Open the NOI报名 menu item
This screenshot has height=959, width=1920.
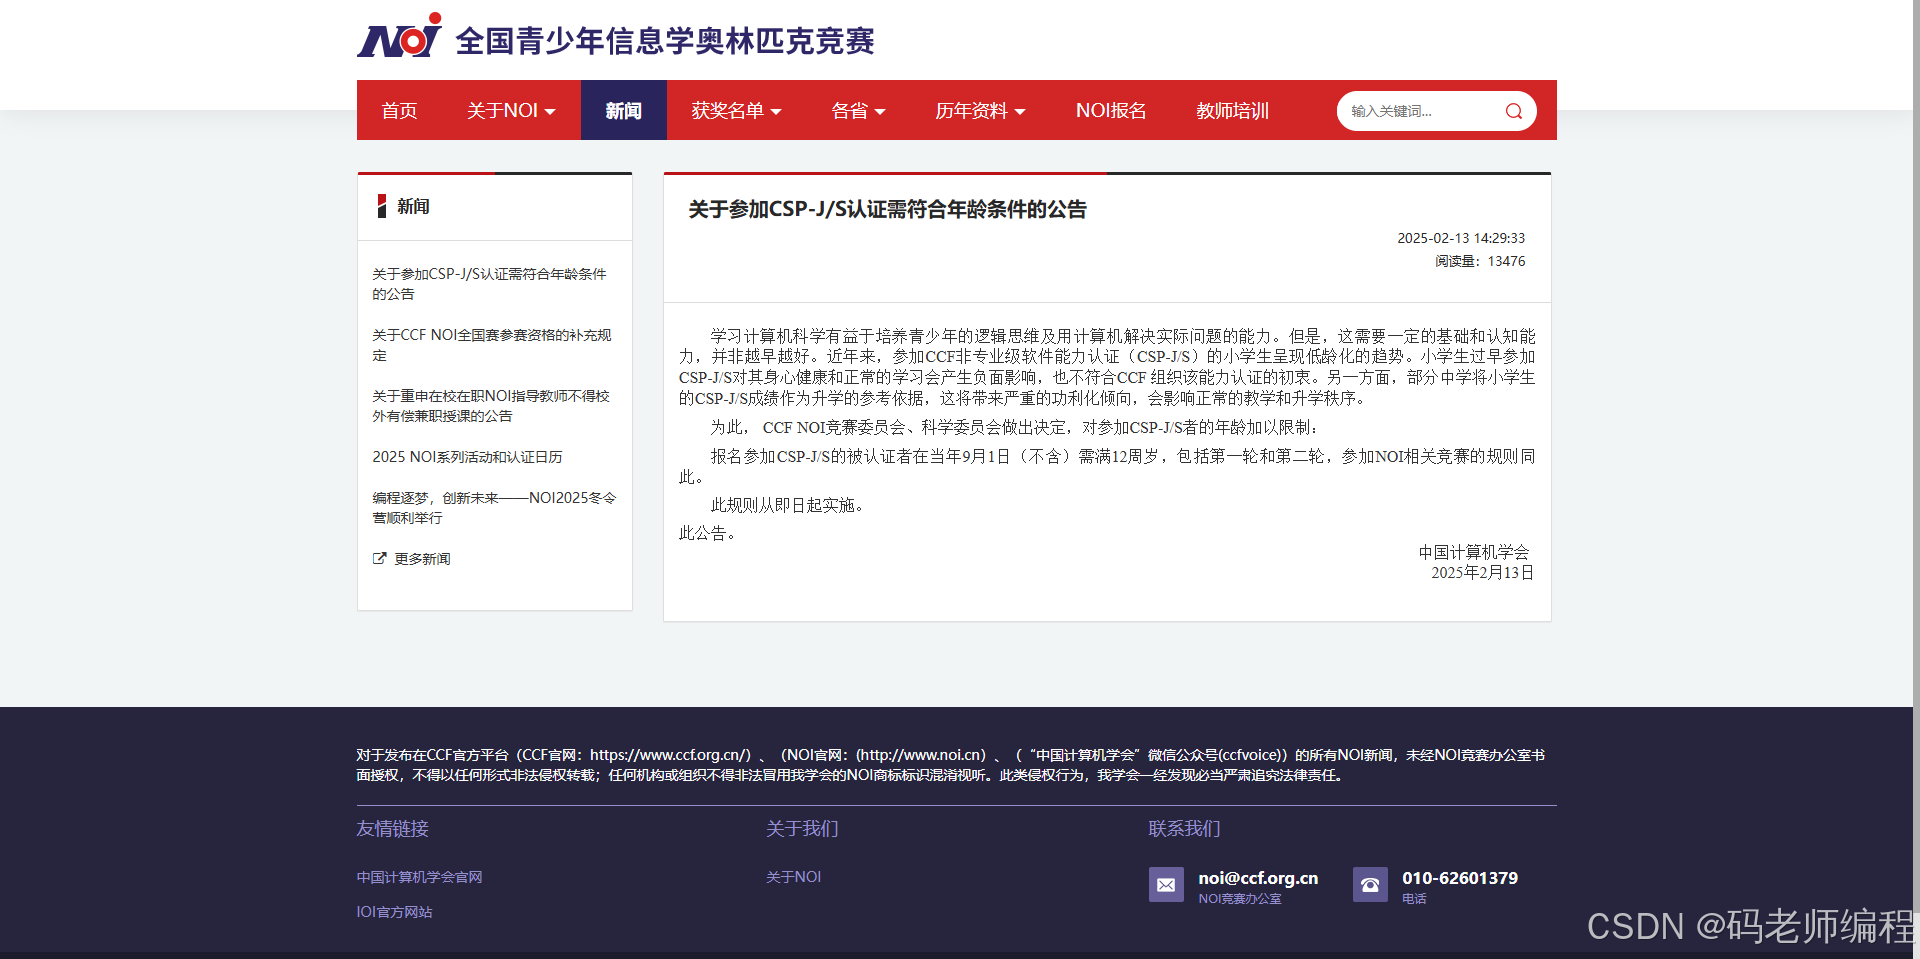click(1111, 111)
